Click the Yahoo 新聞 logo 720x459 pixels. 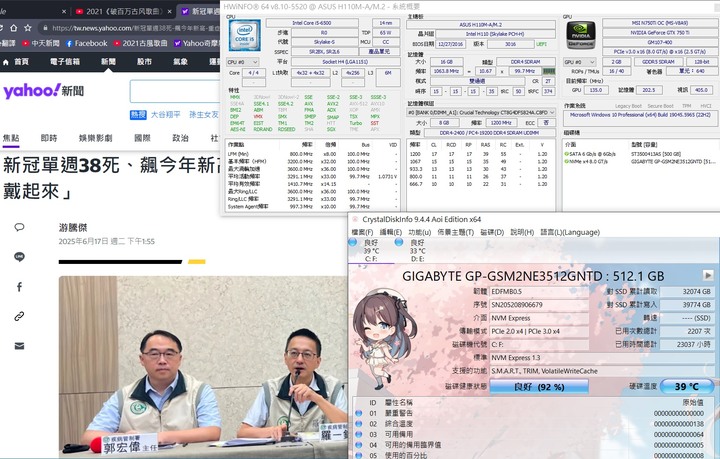click(x=44, y=91)
